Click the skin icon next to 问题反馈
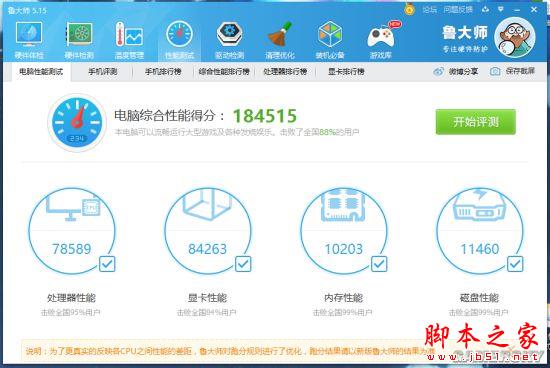 click(x=485, y=9)
